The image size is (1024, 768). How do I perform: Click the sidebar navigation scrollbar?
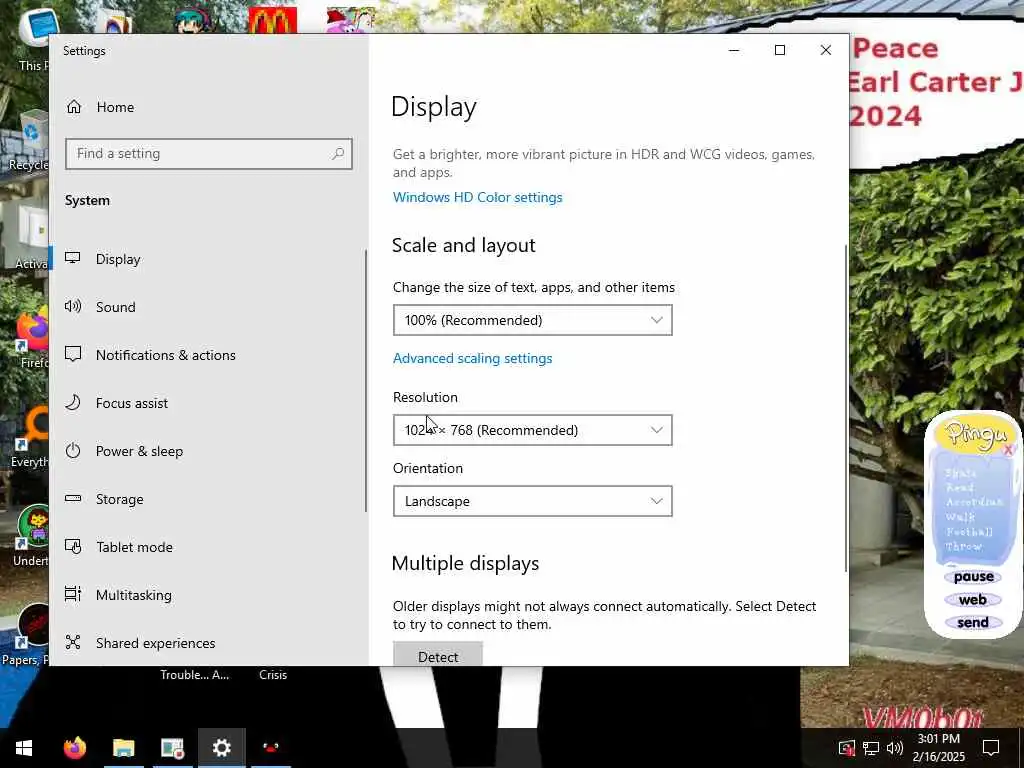pos(366,381)
